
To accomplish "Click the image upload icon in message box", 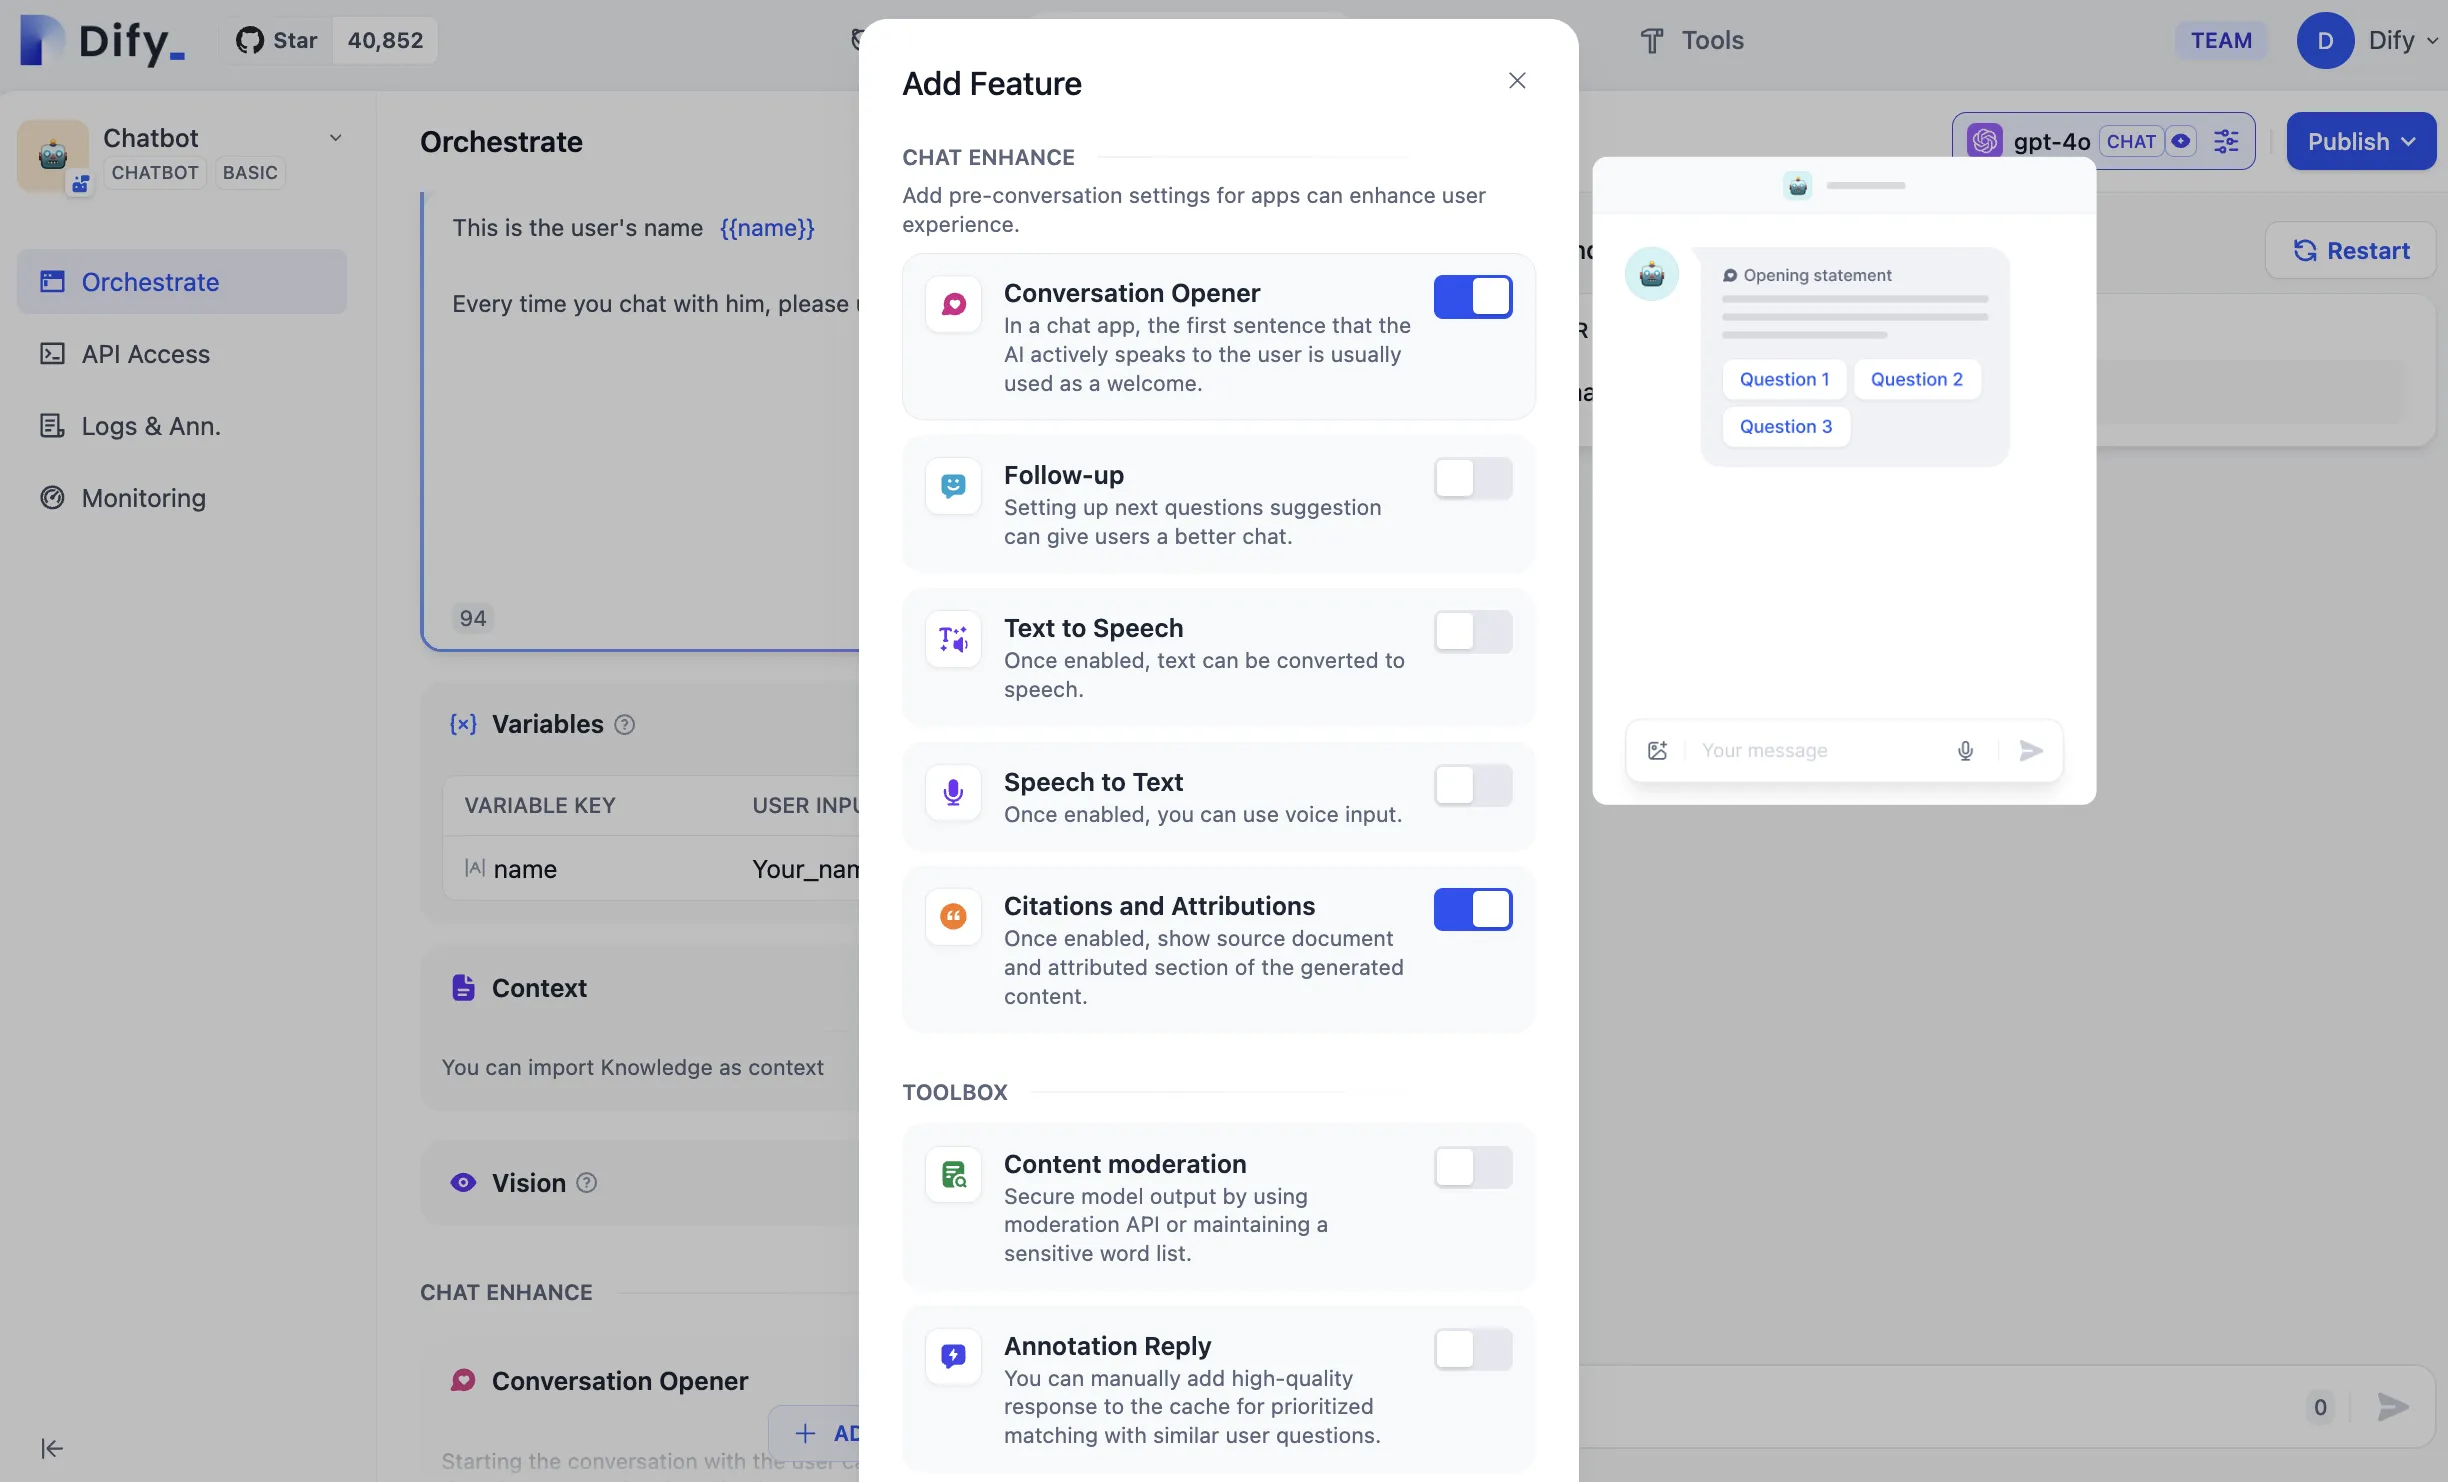I will pyautogui.click(x=1657, y=750).
